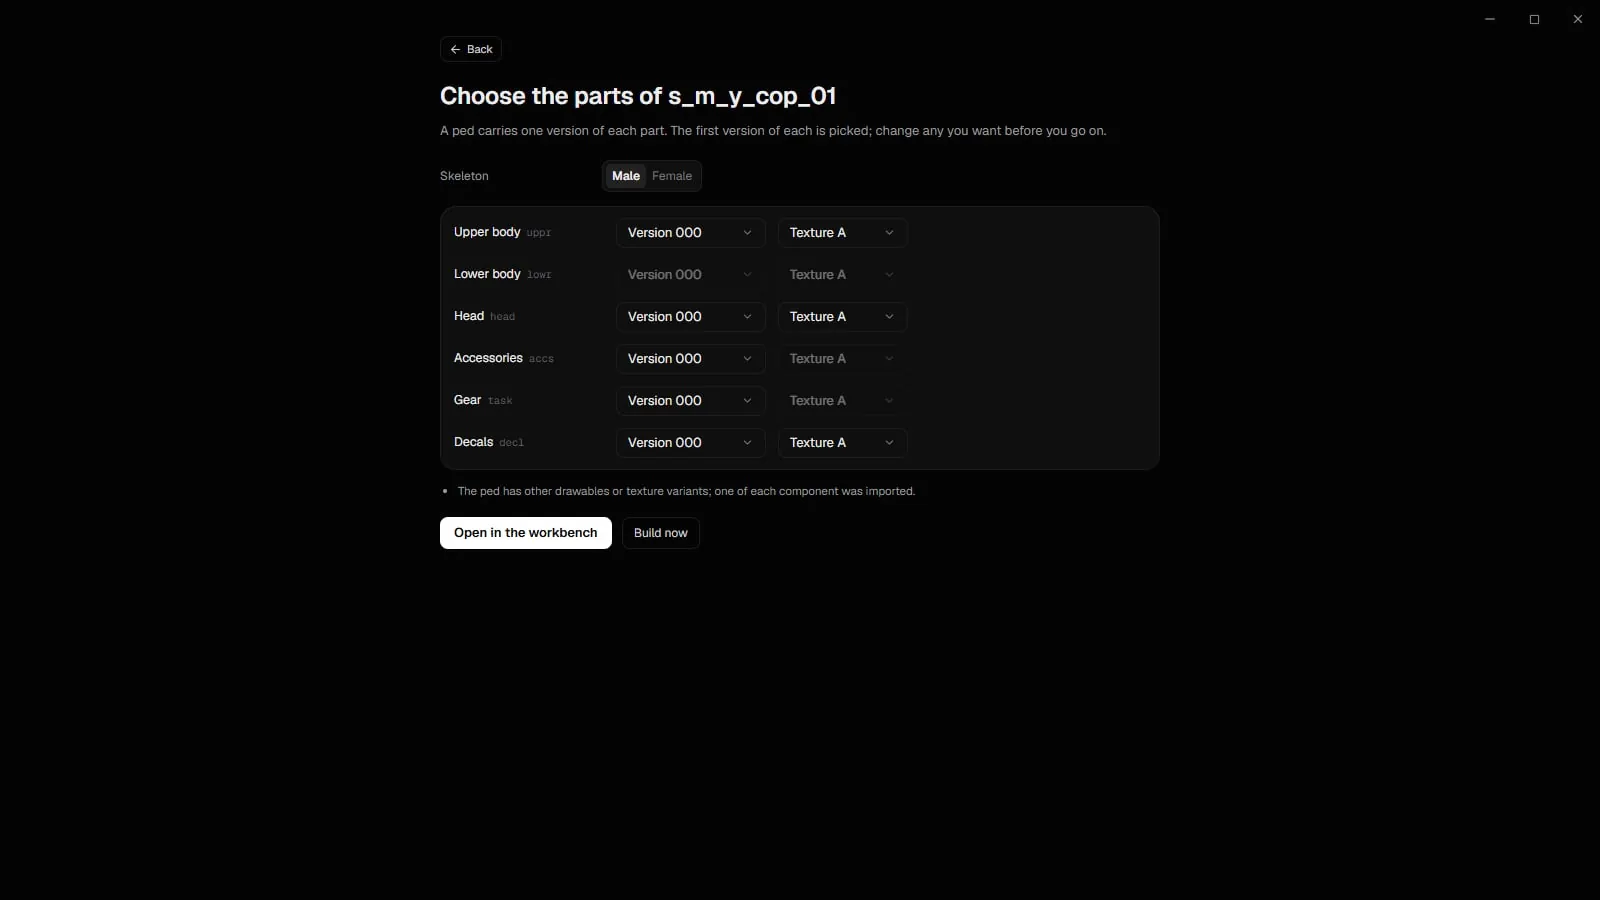Open Head texture dropdown
The width and height of the screenshot is (1600, 900).
click(842, 317)
